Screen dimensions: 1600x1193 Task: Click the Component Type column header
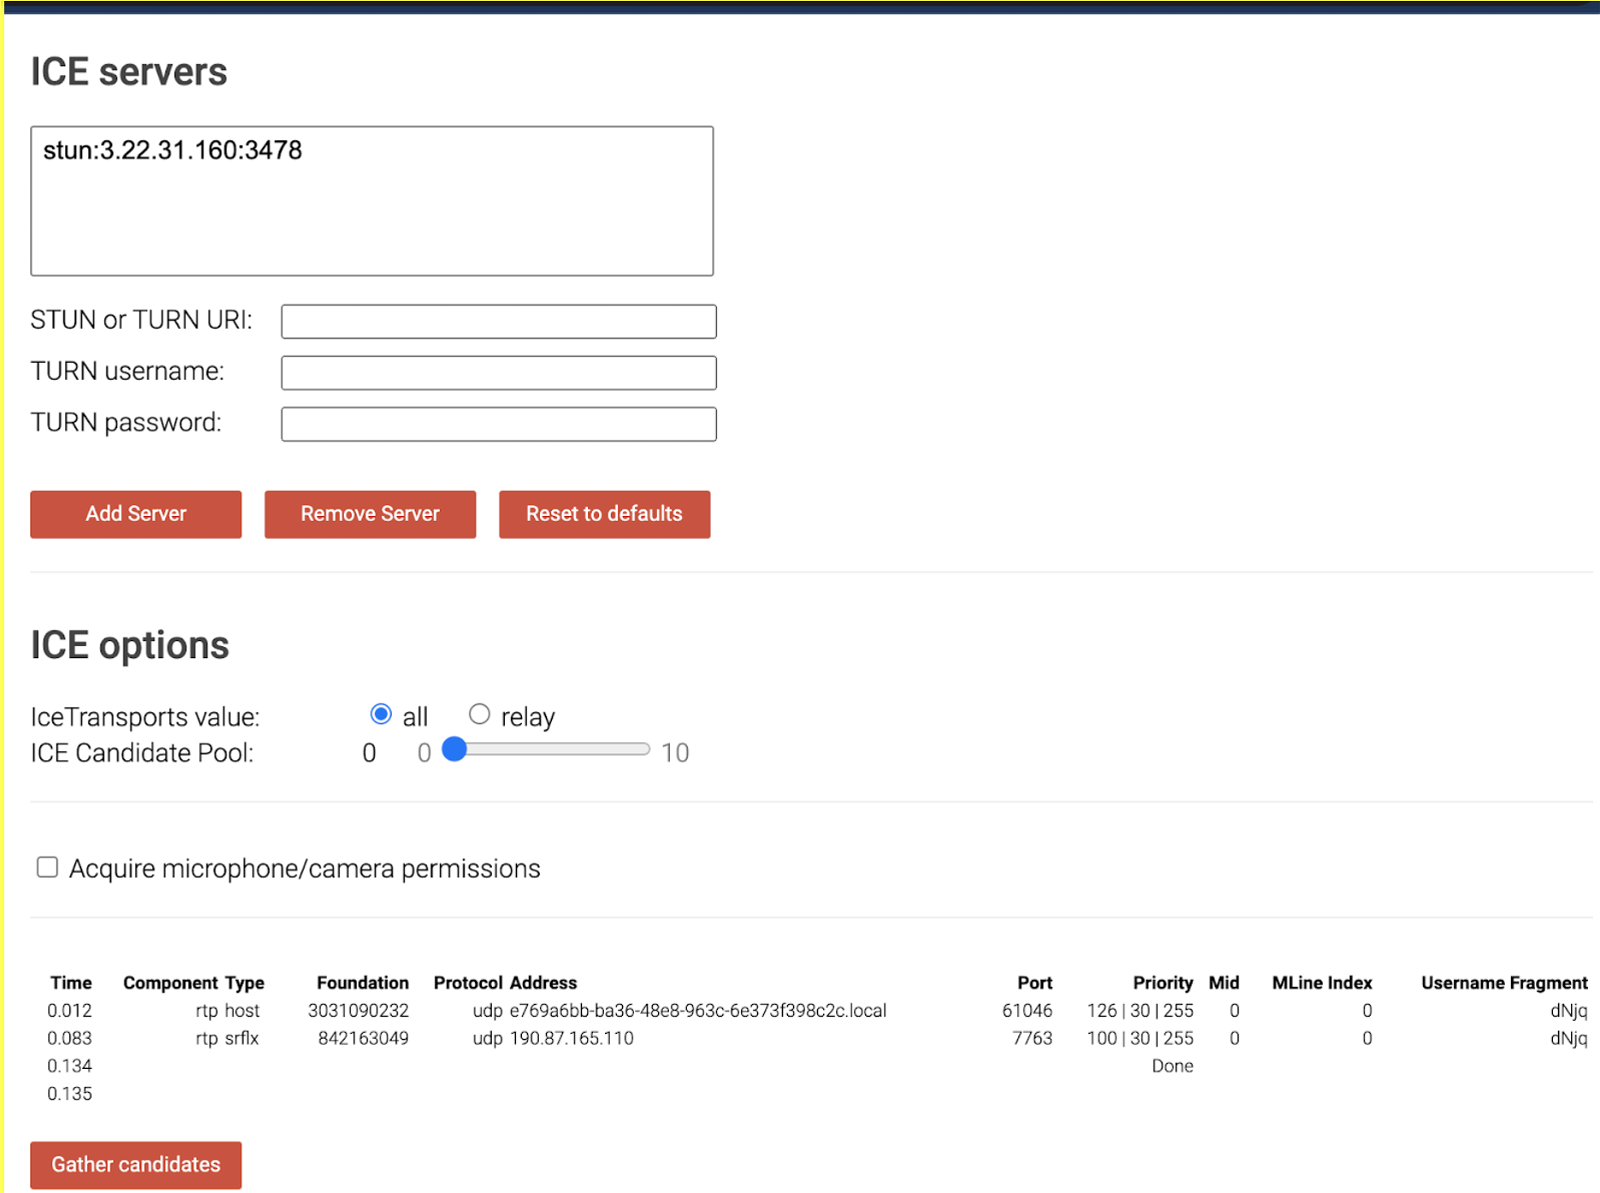(193, 983)
